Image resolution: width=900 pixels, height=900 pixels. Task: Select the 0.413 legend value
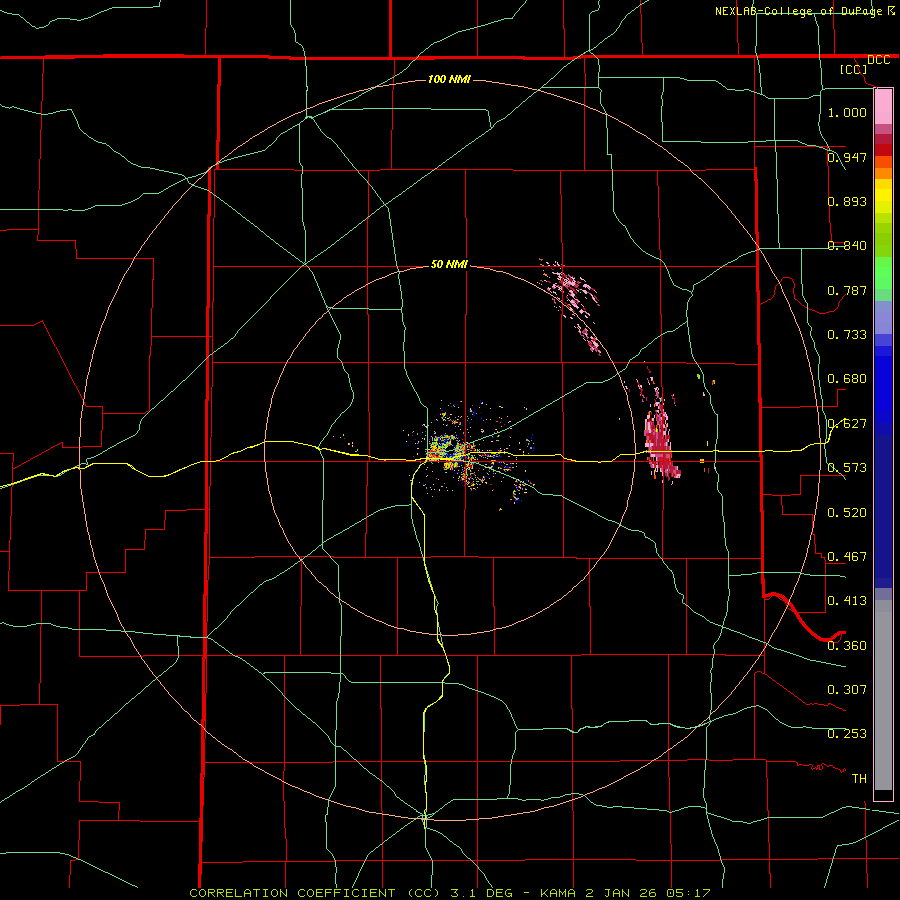click(x=847, y=601)
